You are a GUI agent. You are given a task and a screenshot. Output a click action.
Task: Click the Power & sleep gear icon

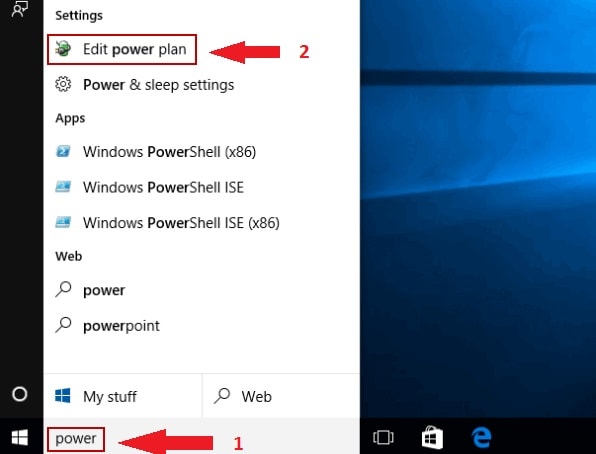coord(63,84)
